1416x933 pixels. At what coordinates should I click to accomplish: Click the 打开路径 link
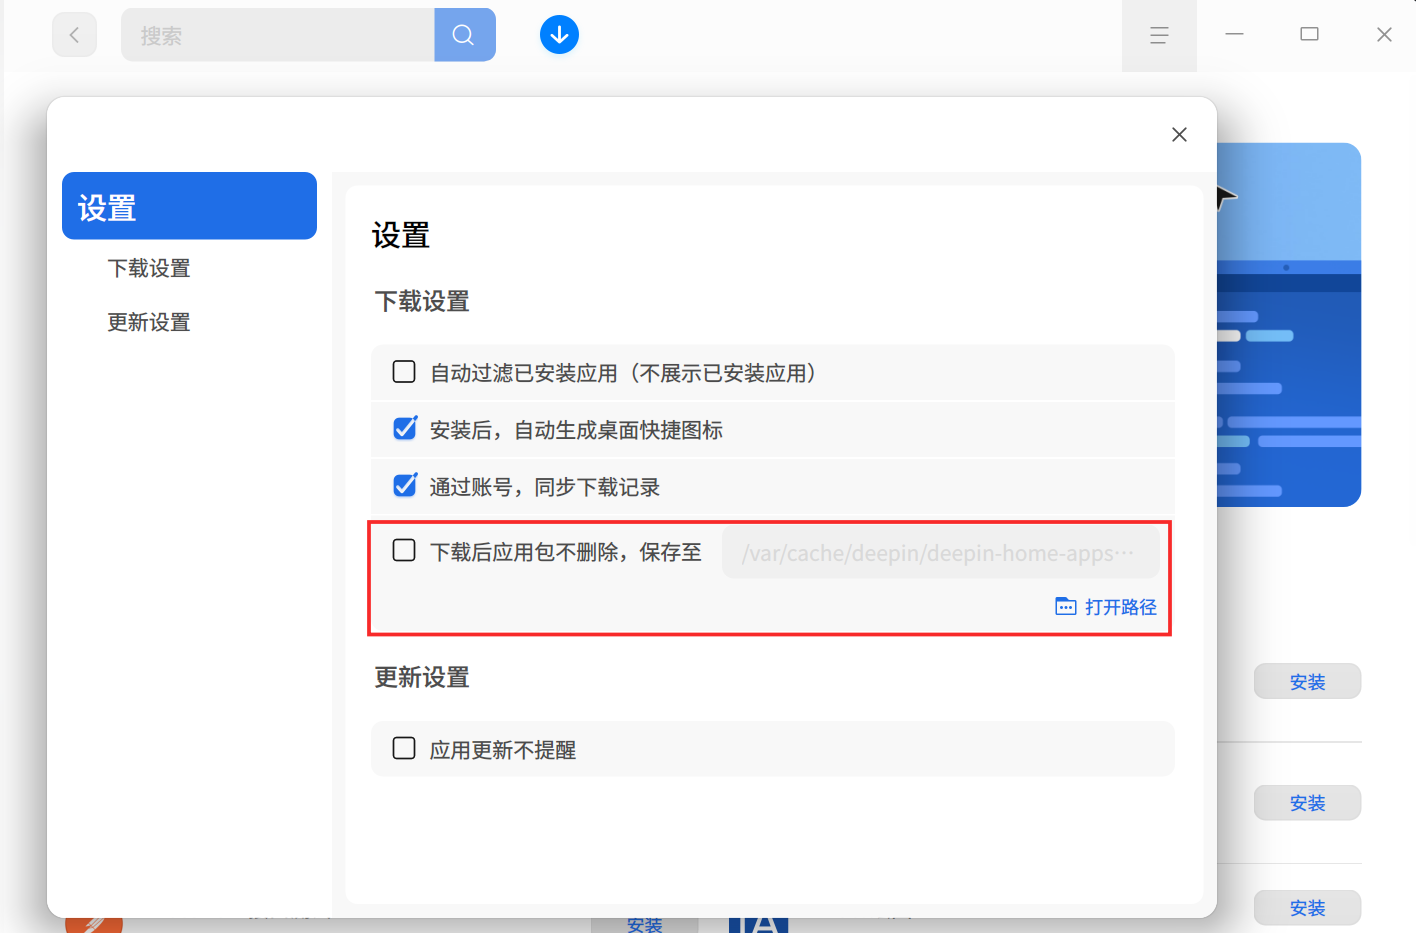click(1120, 607)
